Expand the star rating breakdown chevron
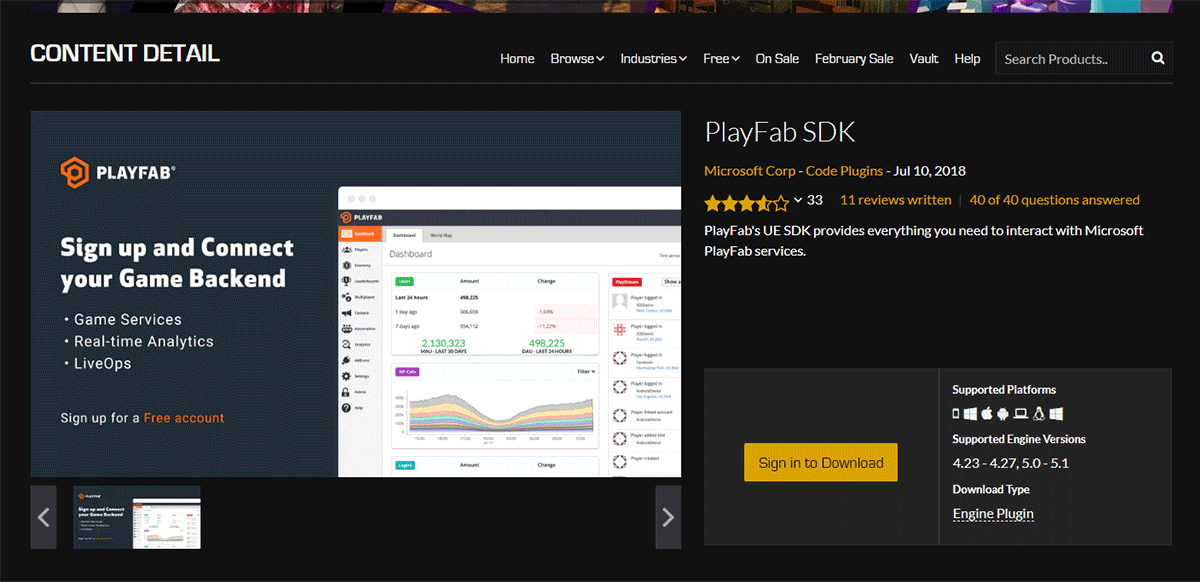This screenshot has width=1200, height=582. click(x=797, y=200)
